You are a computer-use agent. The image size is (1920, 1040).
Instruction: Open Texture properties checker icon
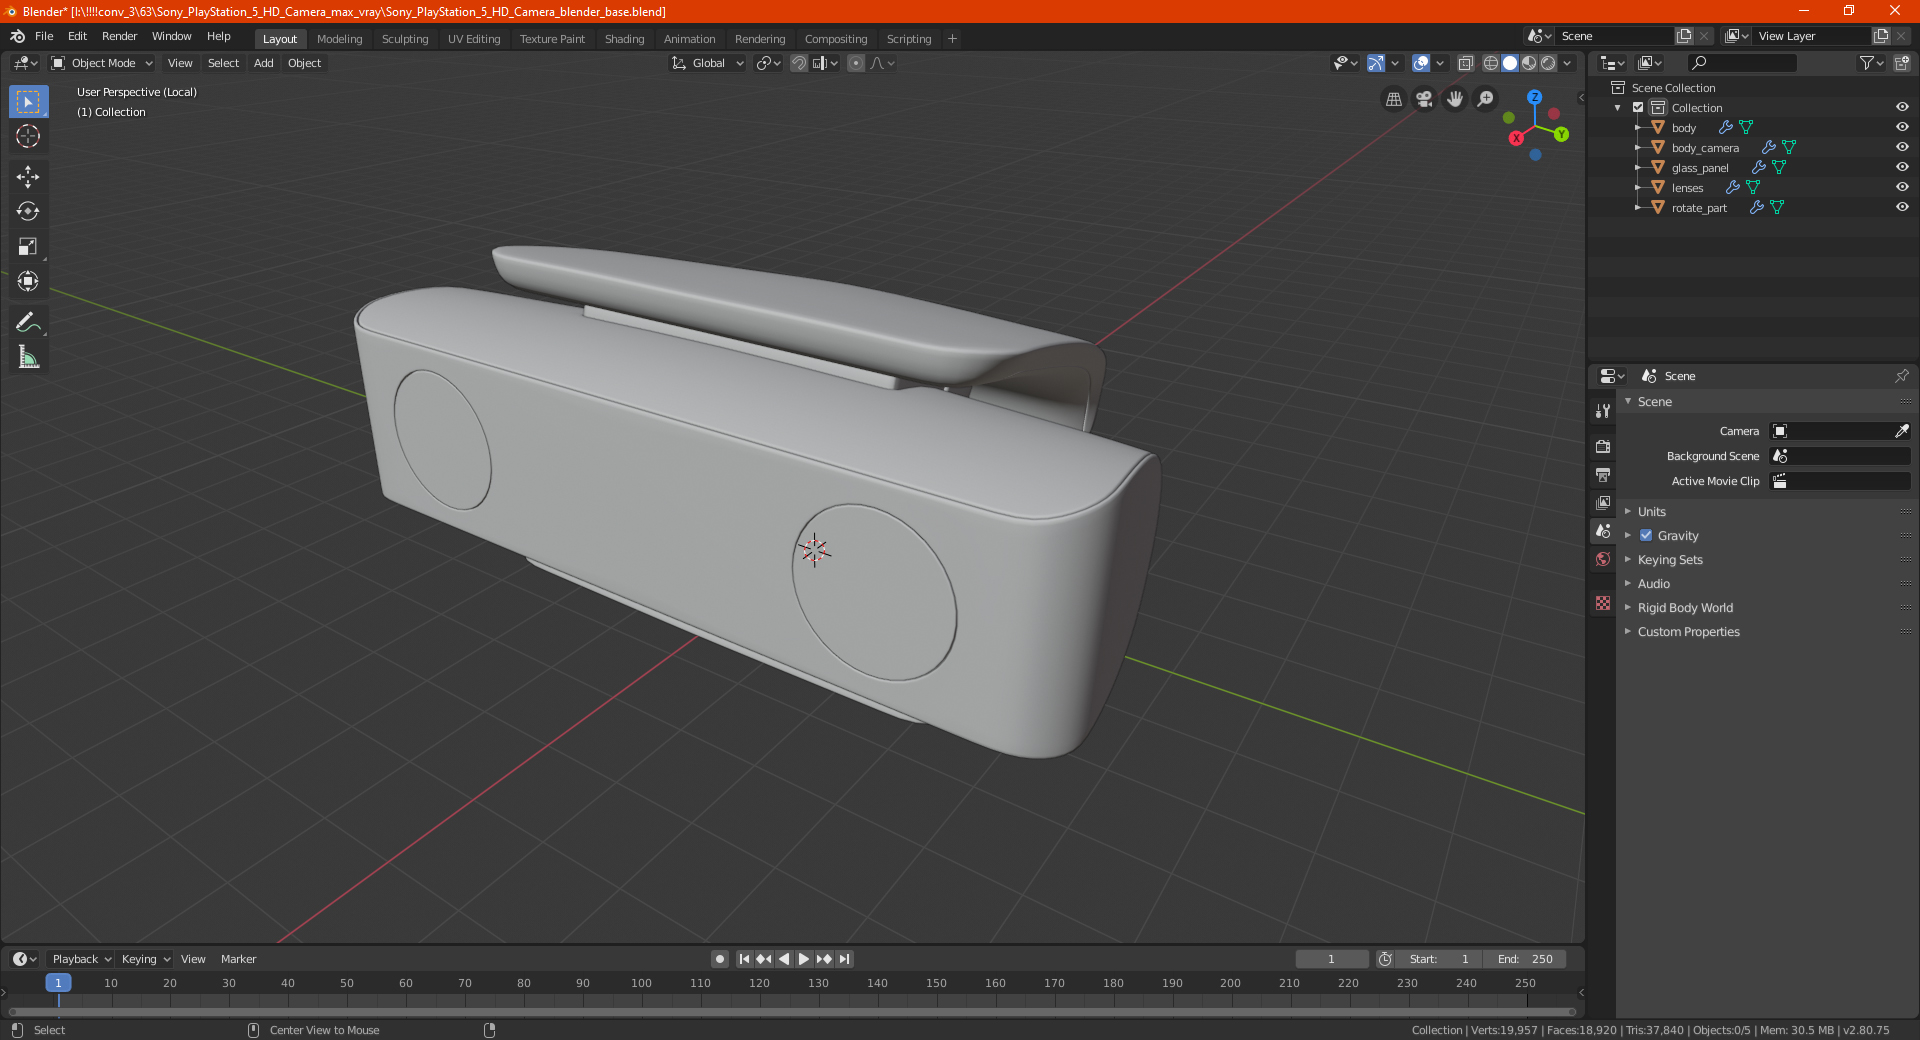[1603, 603]
